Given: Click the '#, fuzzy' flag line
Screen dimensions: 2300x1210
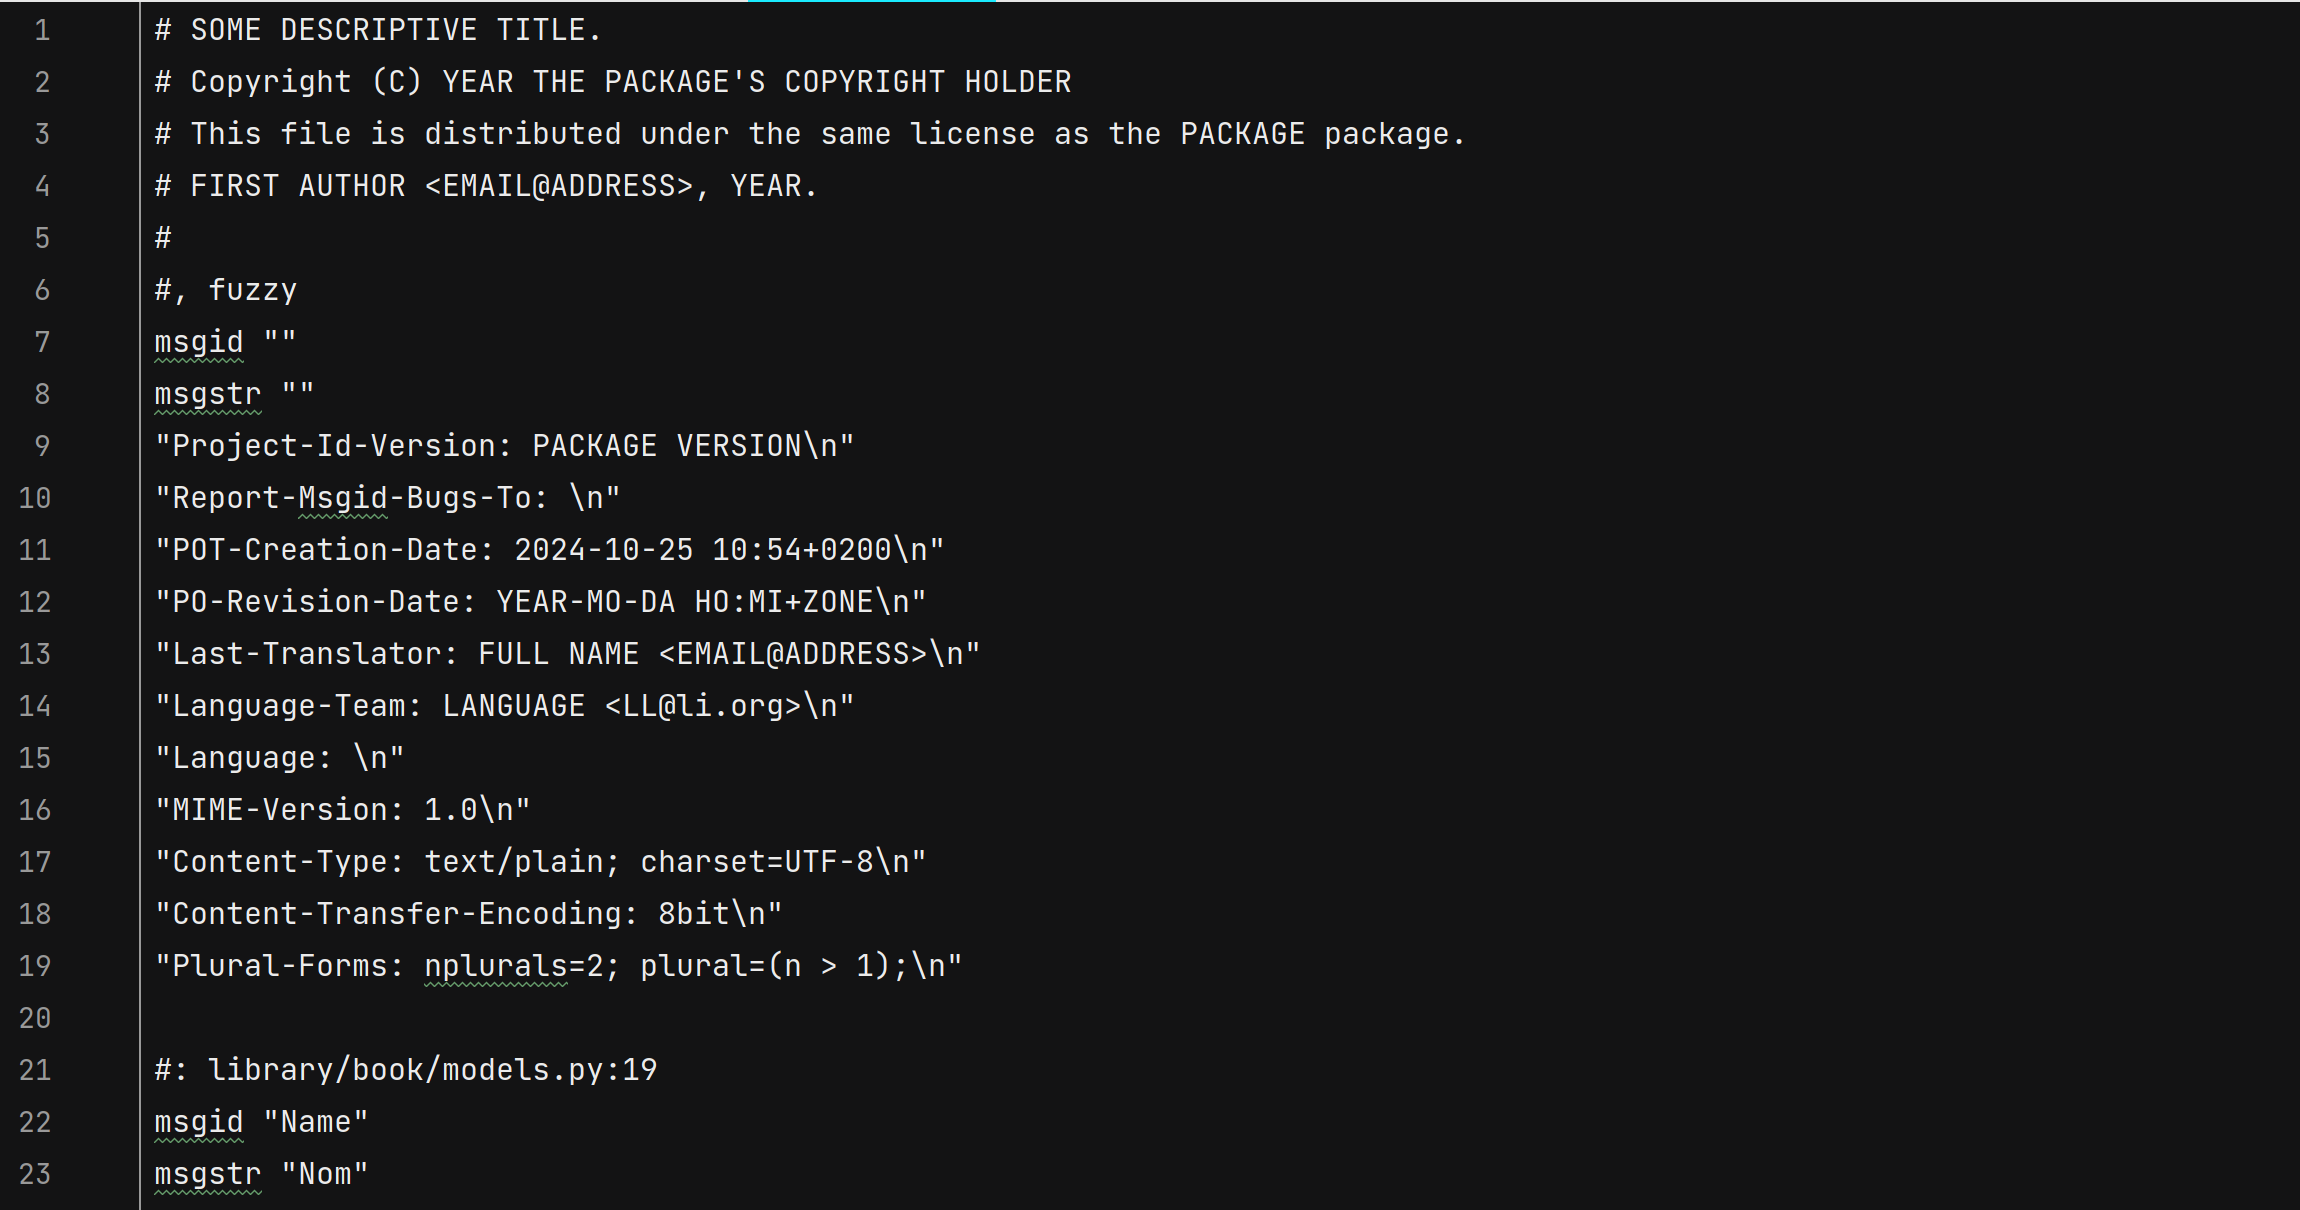Looking at the screenshot, I should click(226, 290).
